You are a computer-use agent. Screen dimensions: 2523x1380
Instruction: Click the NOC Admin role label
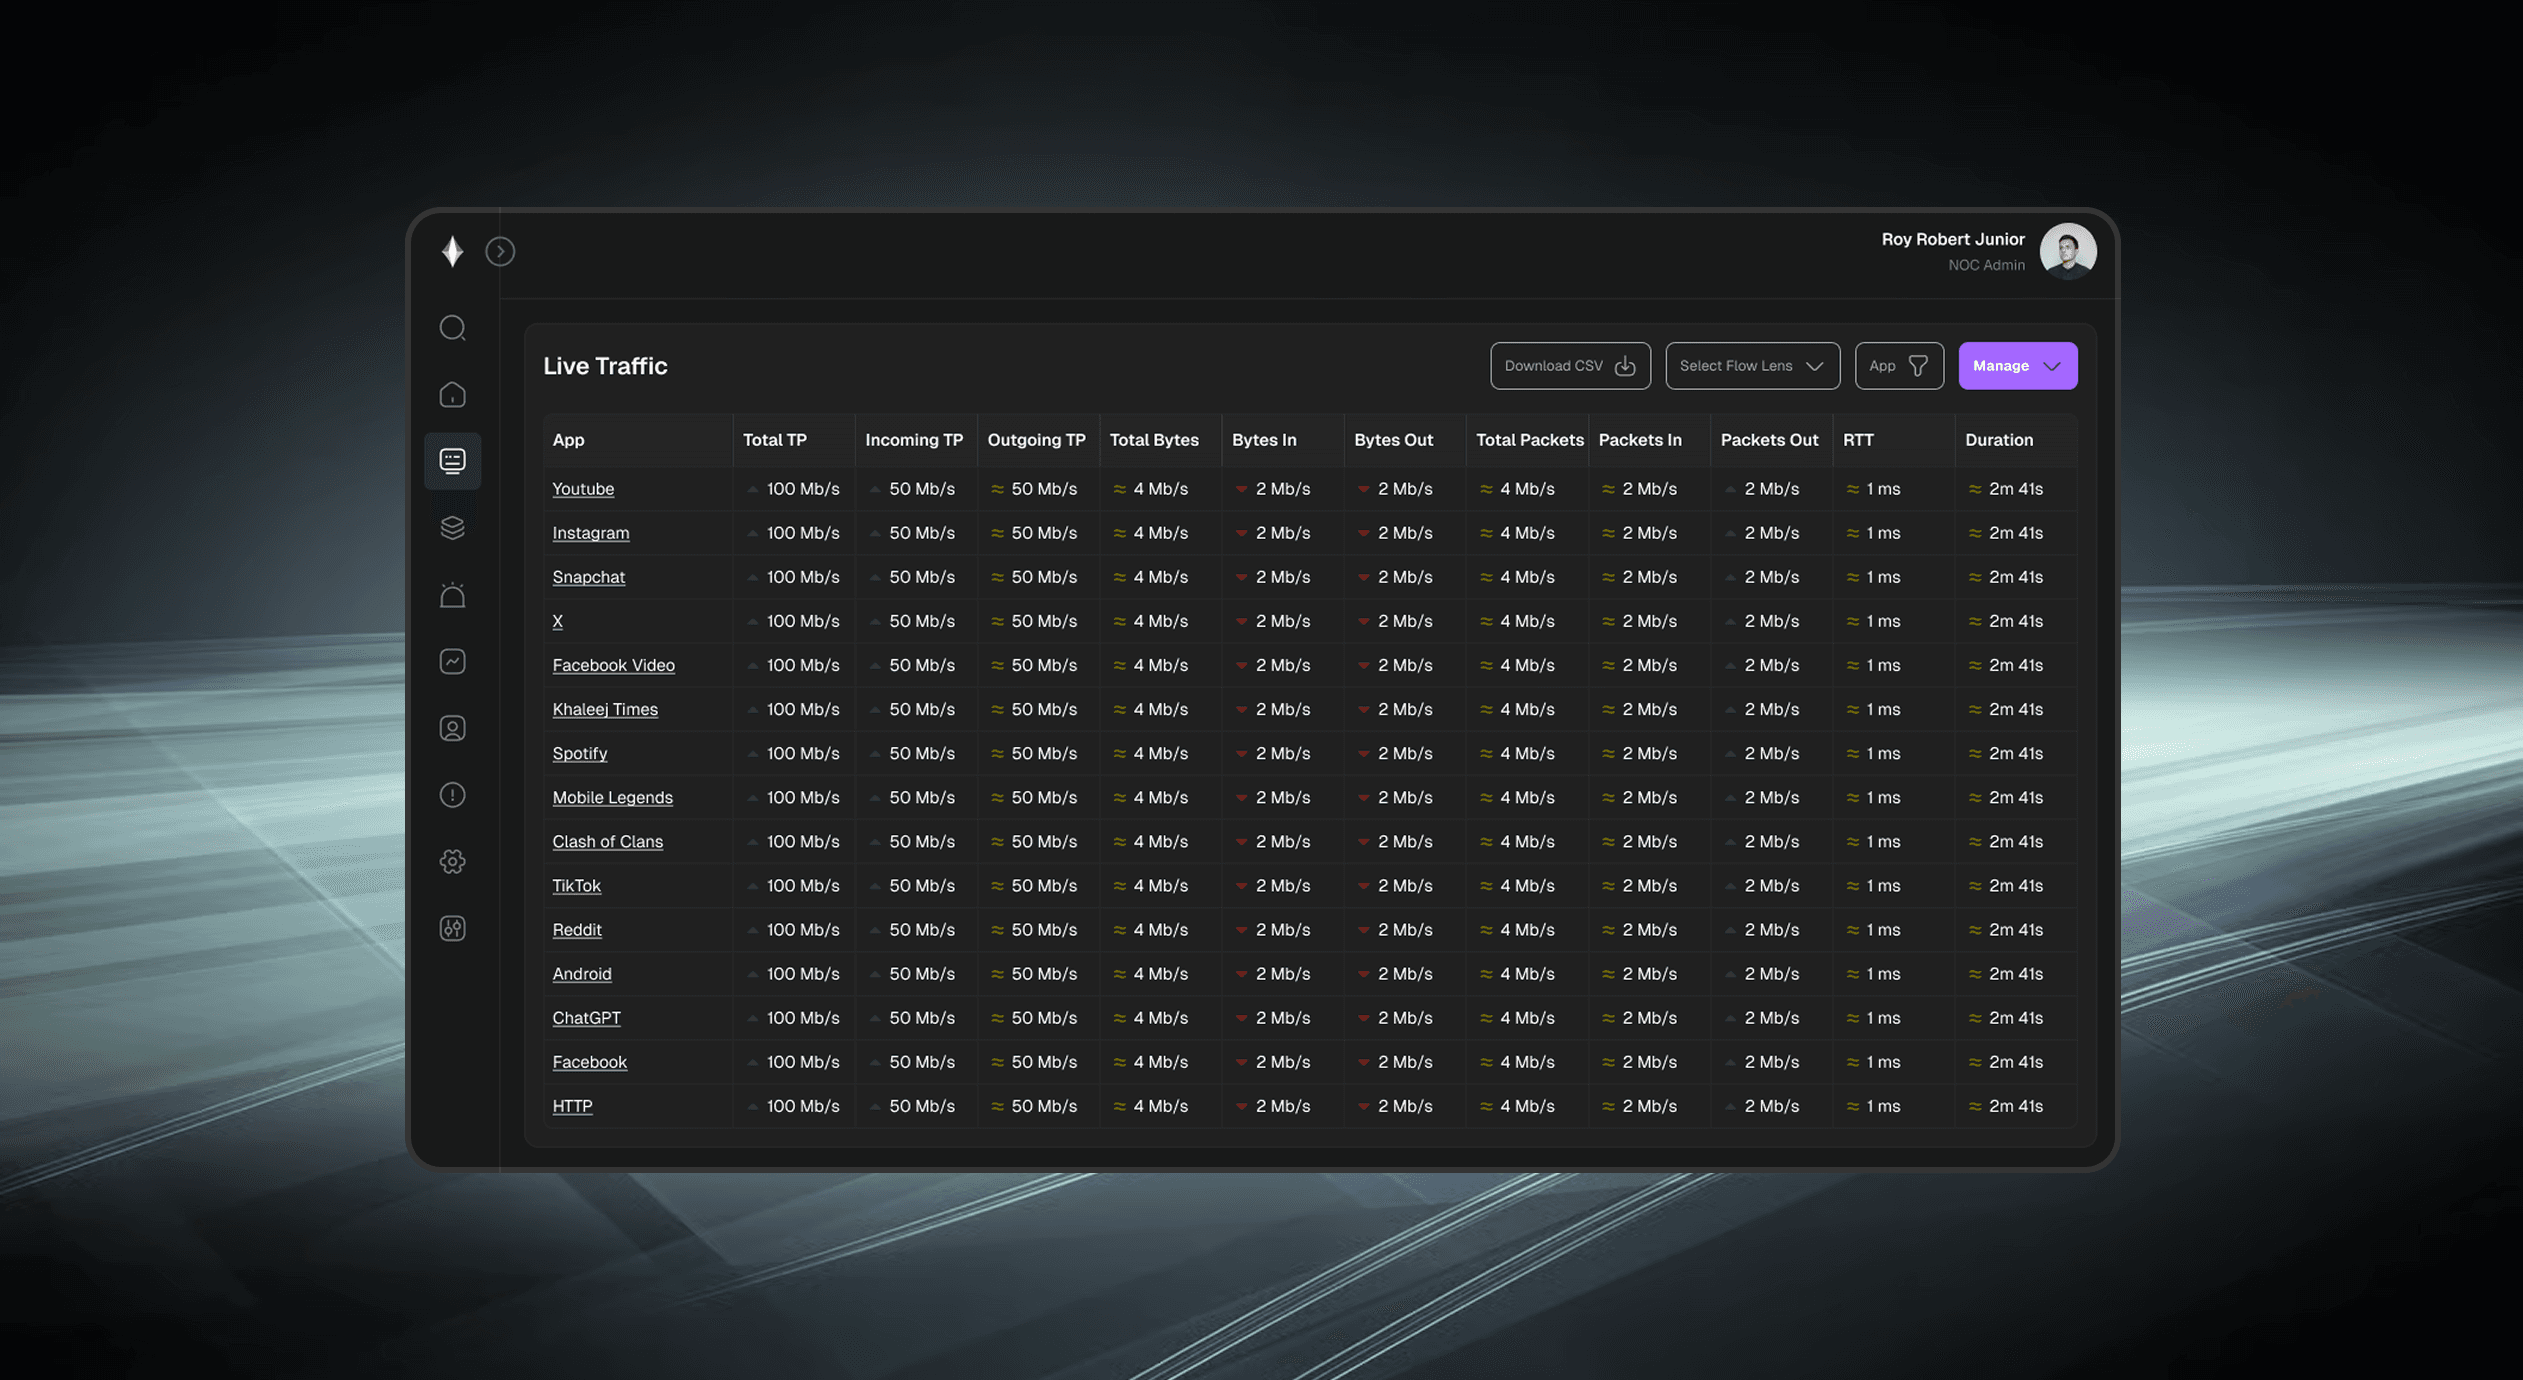(x=1986, y=265)
